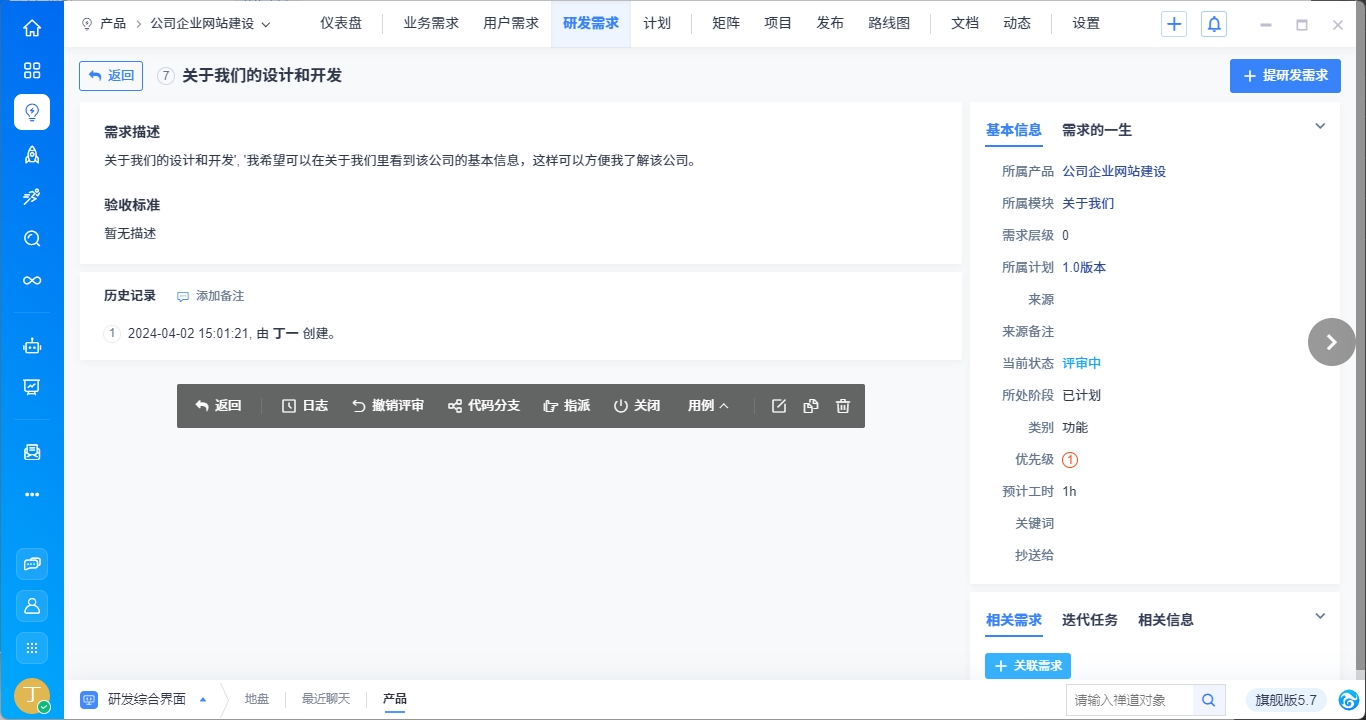Image resolution: width=1366 pixels, height=720 pixels.
Task: Click the copy icon in action toolbar
Action: pyautogui.click(x=811, y=406)
